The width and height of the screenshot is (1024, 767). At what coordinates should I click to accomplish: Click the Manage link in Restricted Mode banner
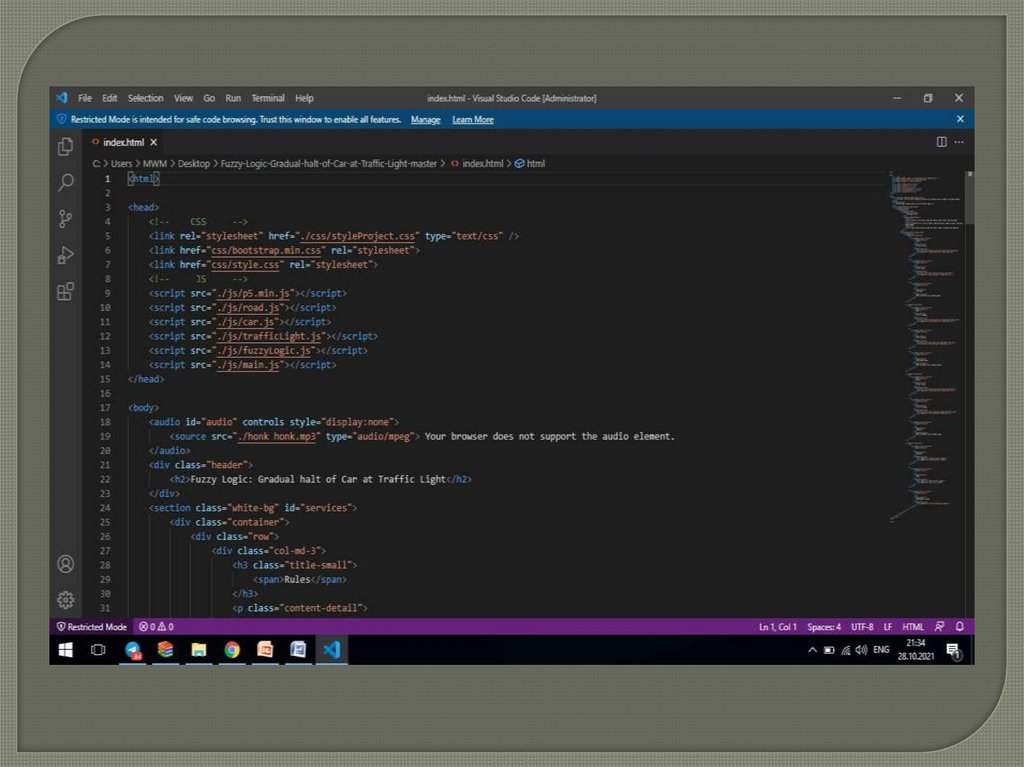point(425,120)
